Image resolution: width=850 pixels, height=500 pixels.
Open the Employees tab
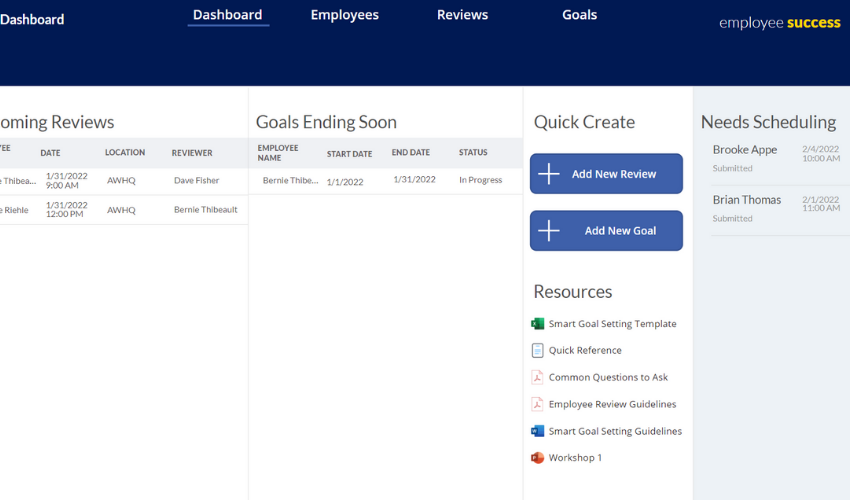(x=344, y=15)
